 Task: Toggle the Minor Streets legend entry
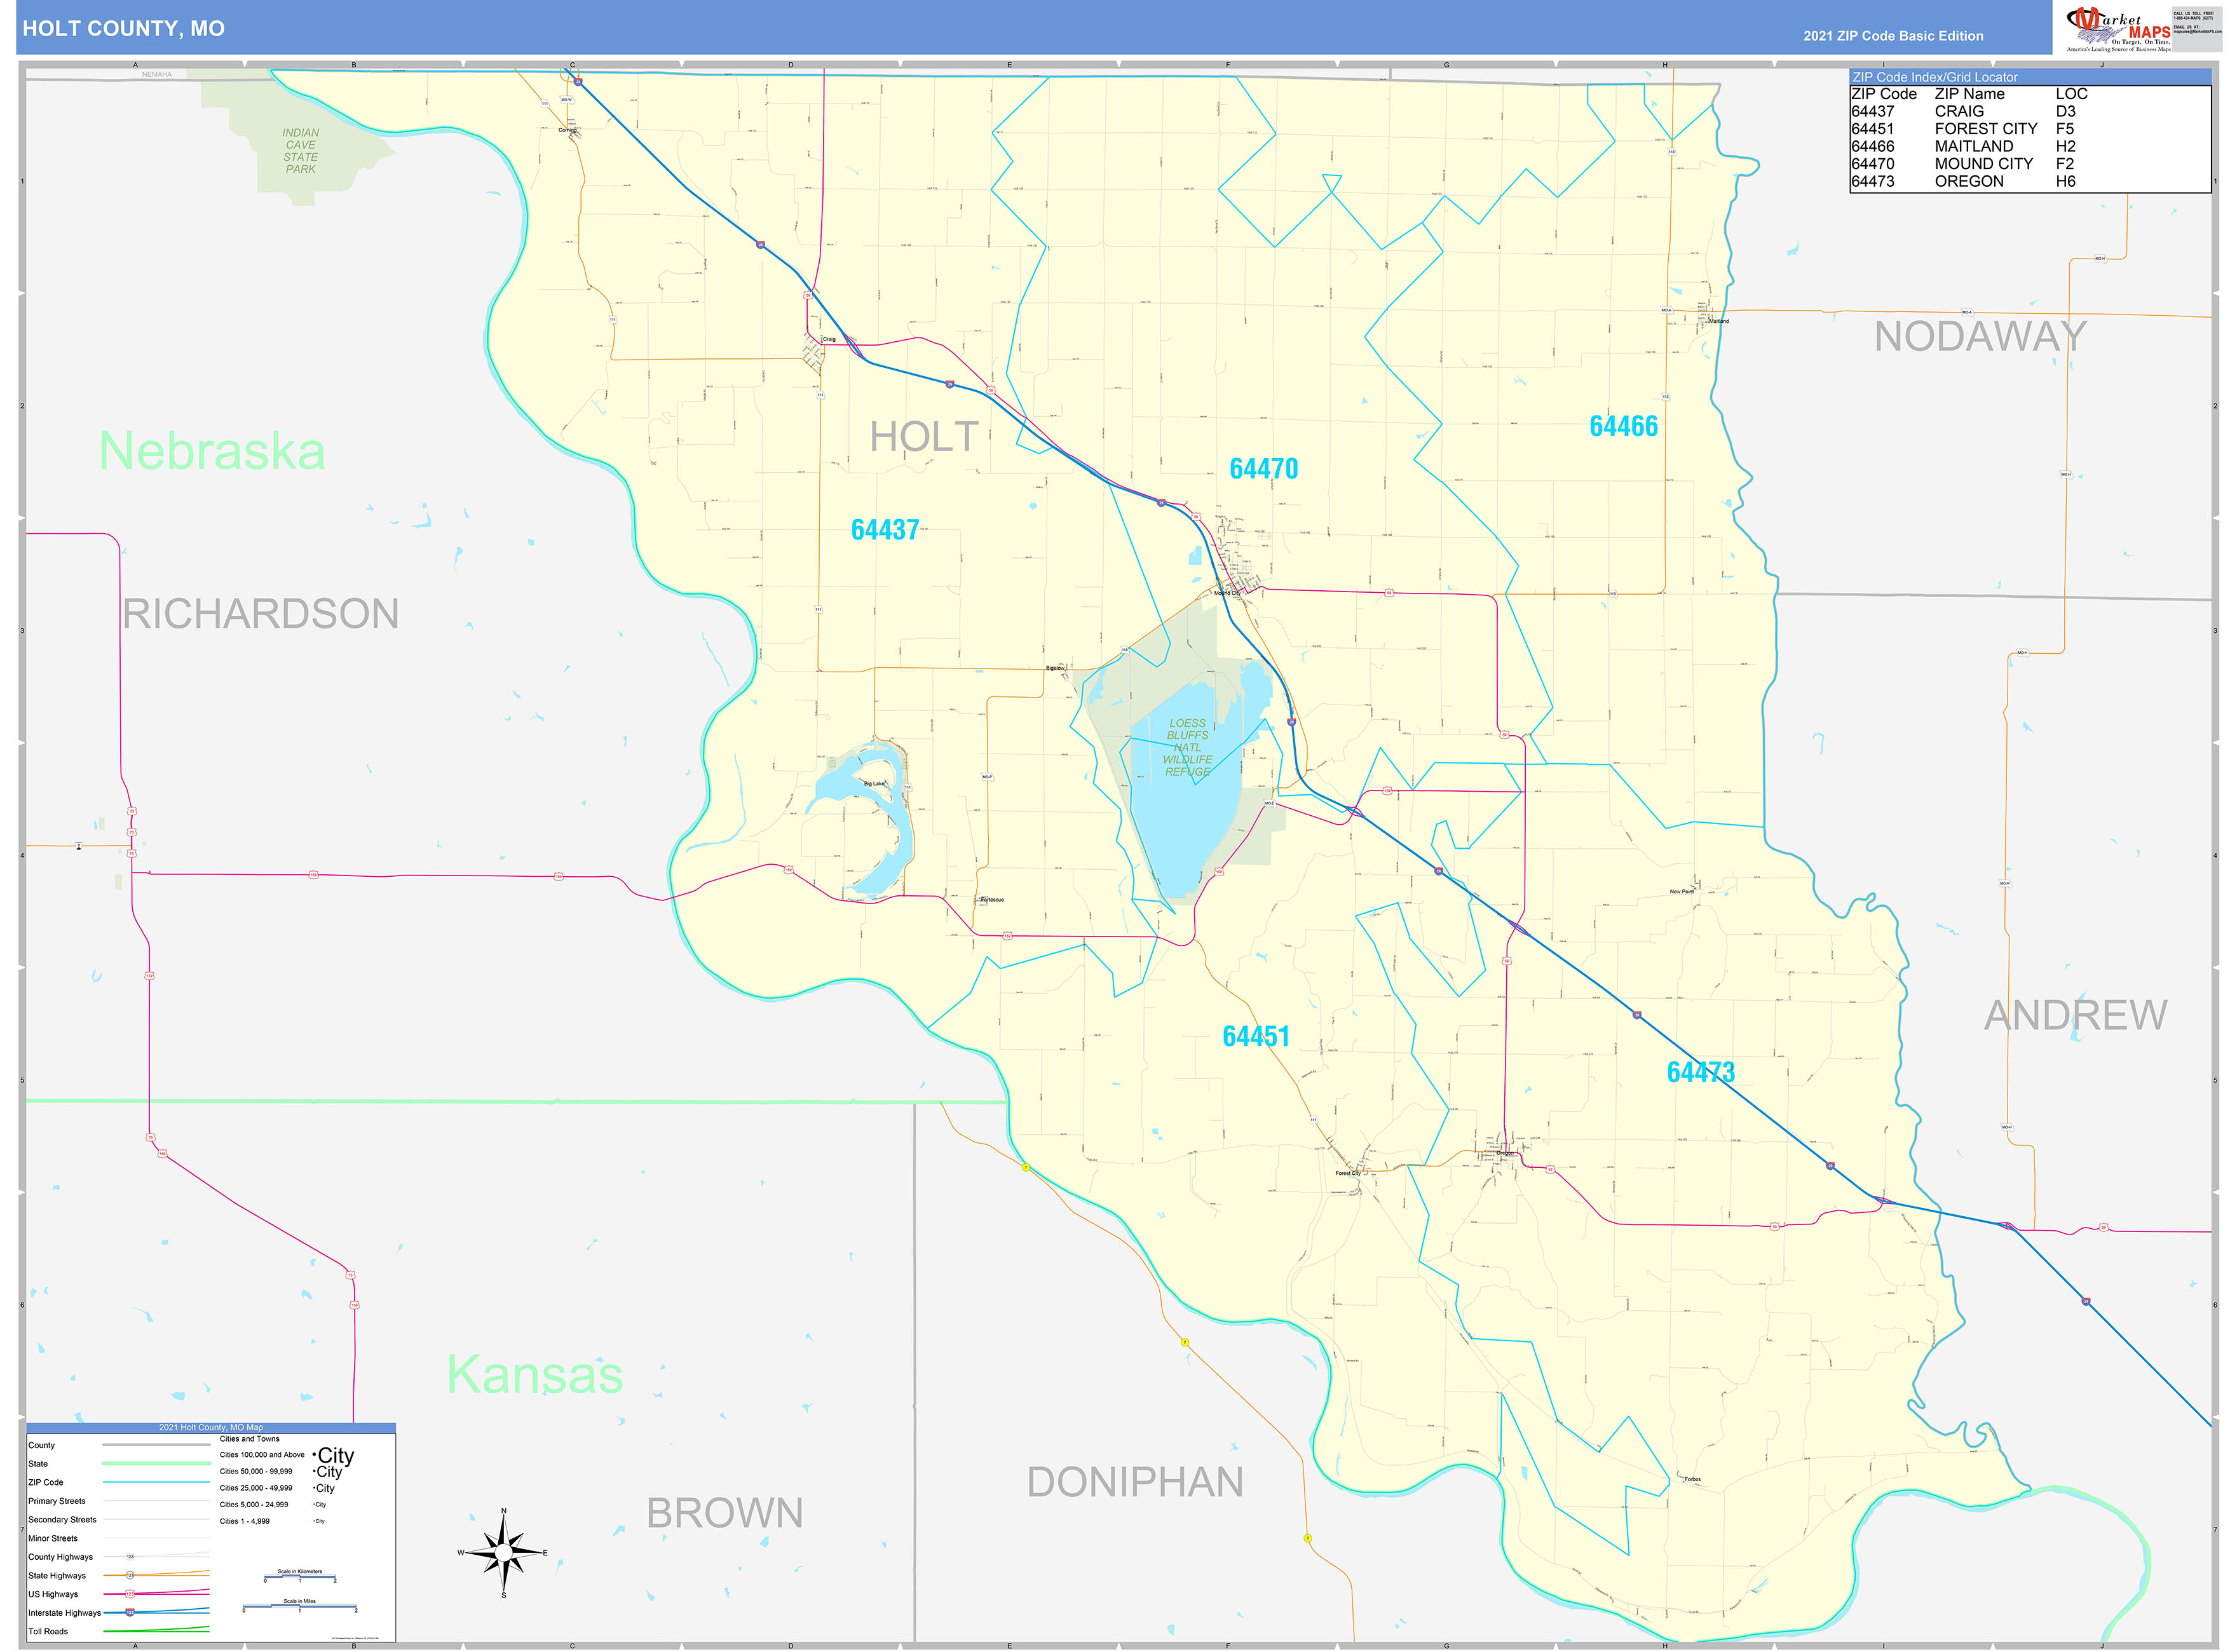click(53, 1538)
